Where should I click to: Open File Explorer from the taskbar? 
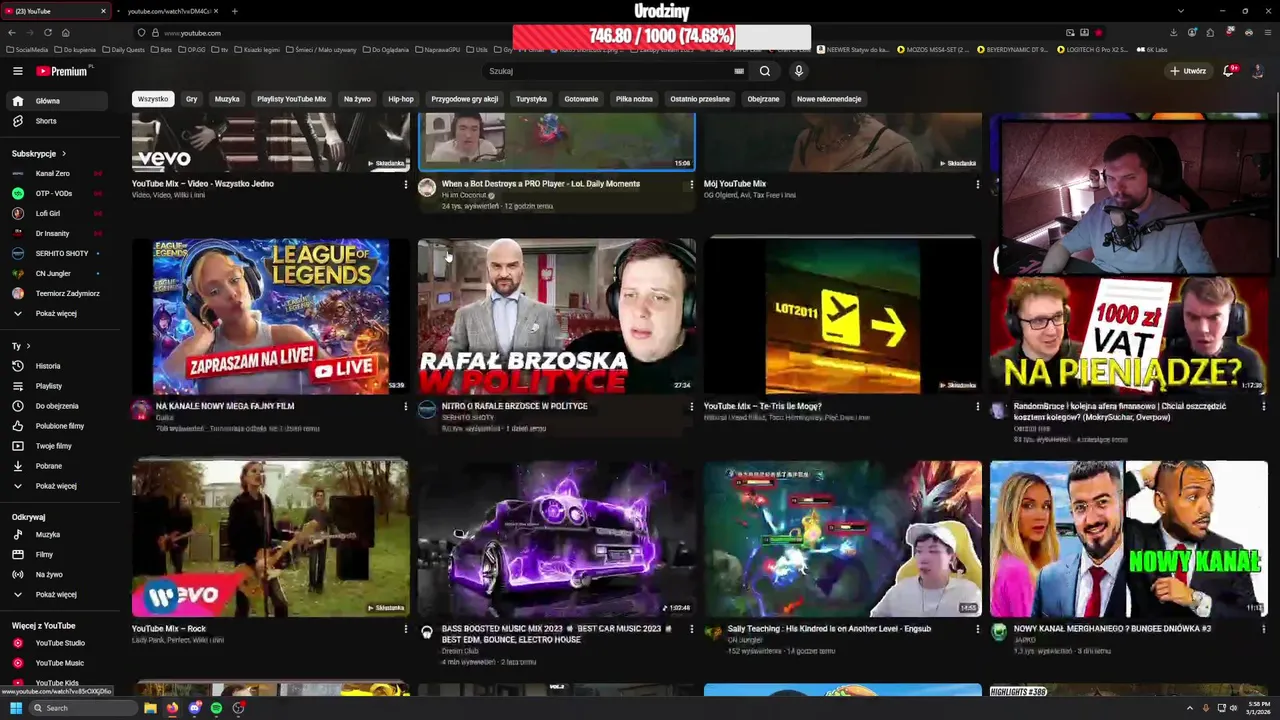[150, 708]
